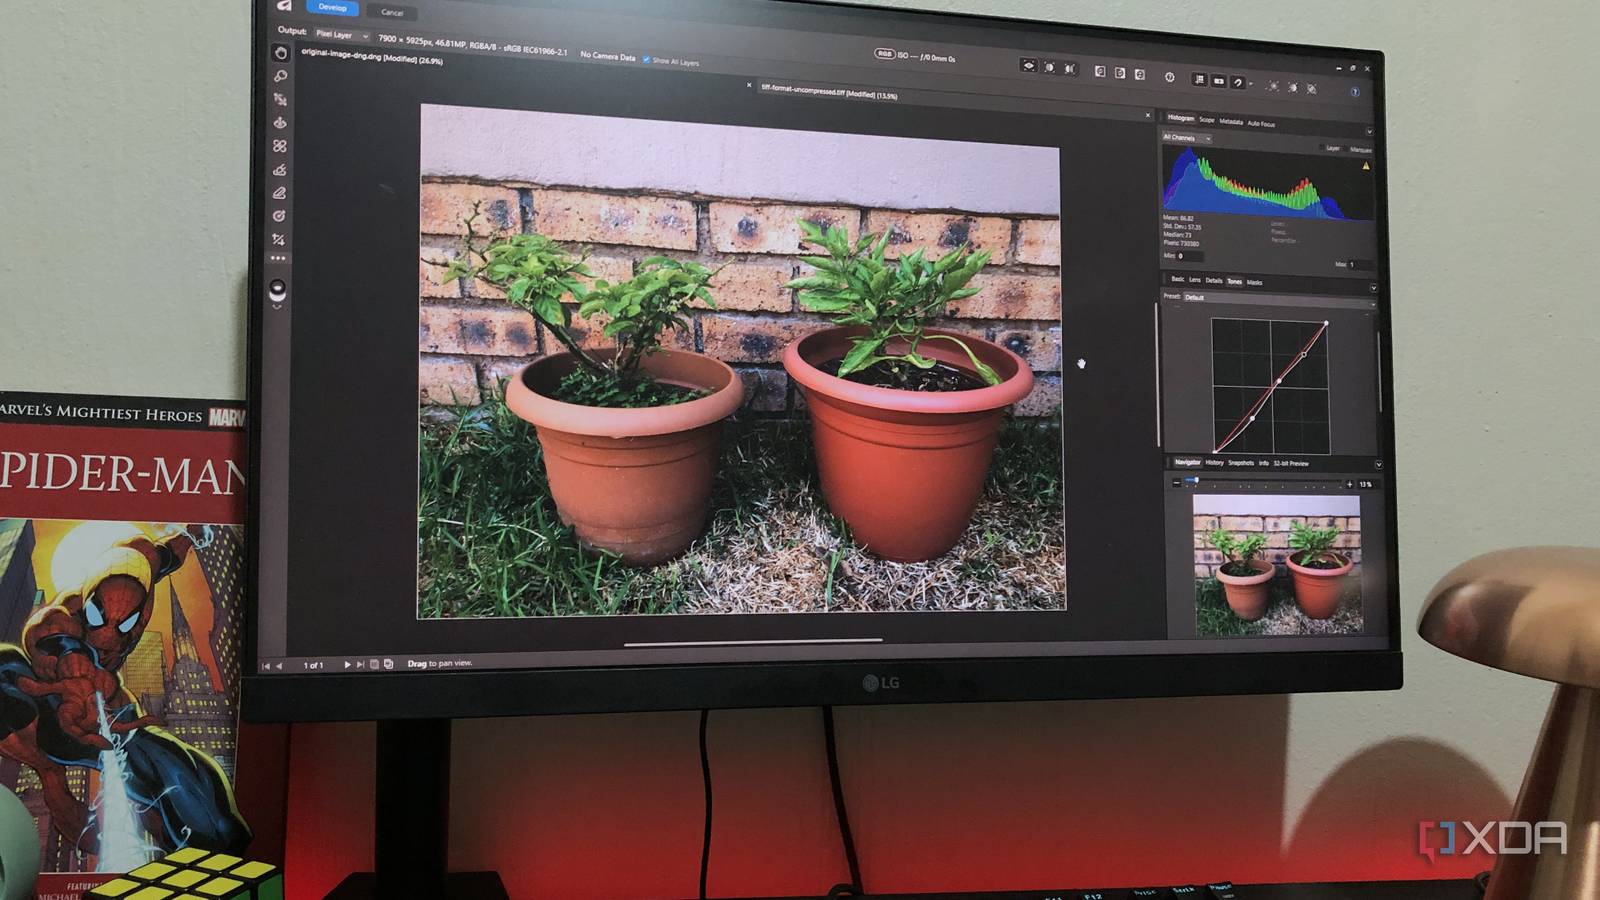Select the White Balance tool
1600x900 pixels.
coord(280,122)
